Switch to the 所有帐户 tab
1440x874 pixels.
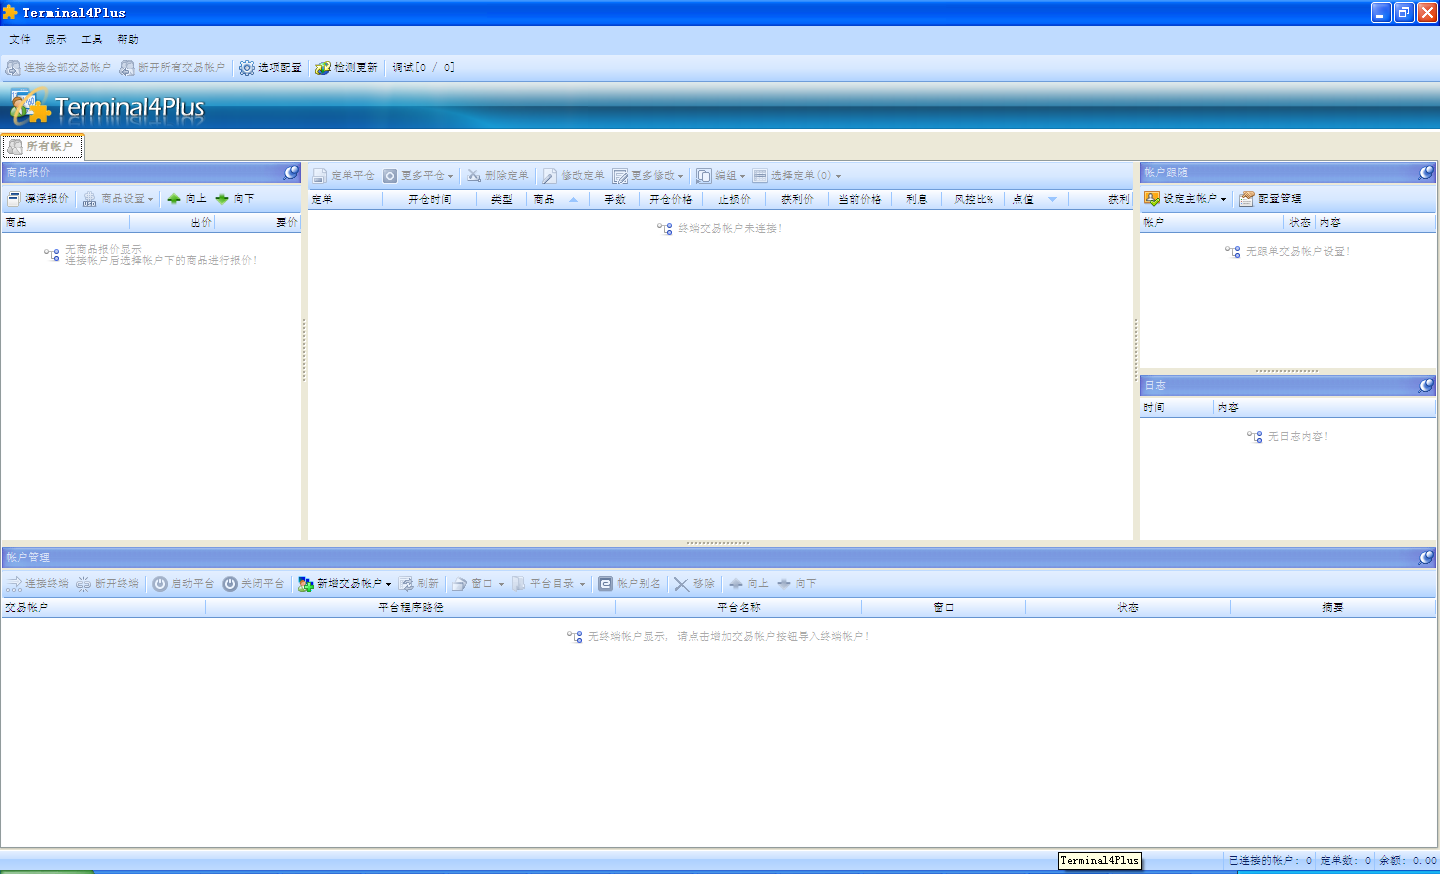(42, 147)
